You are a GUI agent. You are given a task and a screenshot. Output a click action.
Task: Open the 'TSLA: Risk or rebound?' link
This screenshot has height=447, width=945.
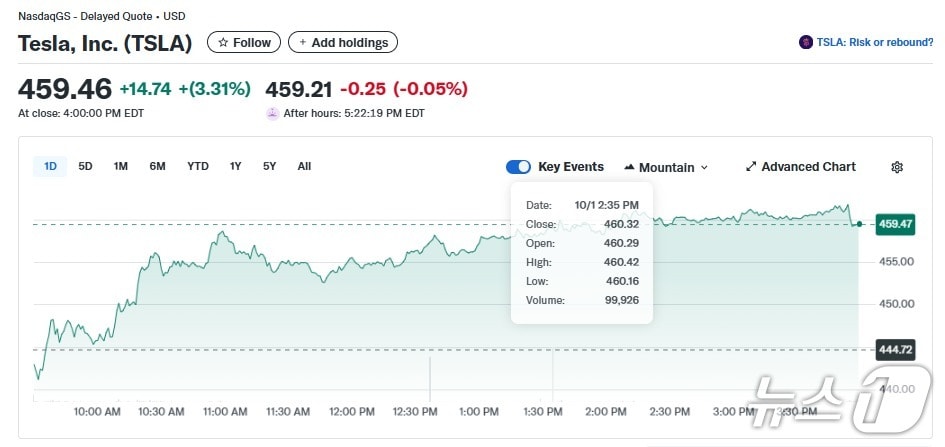click(874, 42)
